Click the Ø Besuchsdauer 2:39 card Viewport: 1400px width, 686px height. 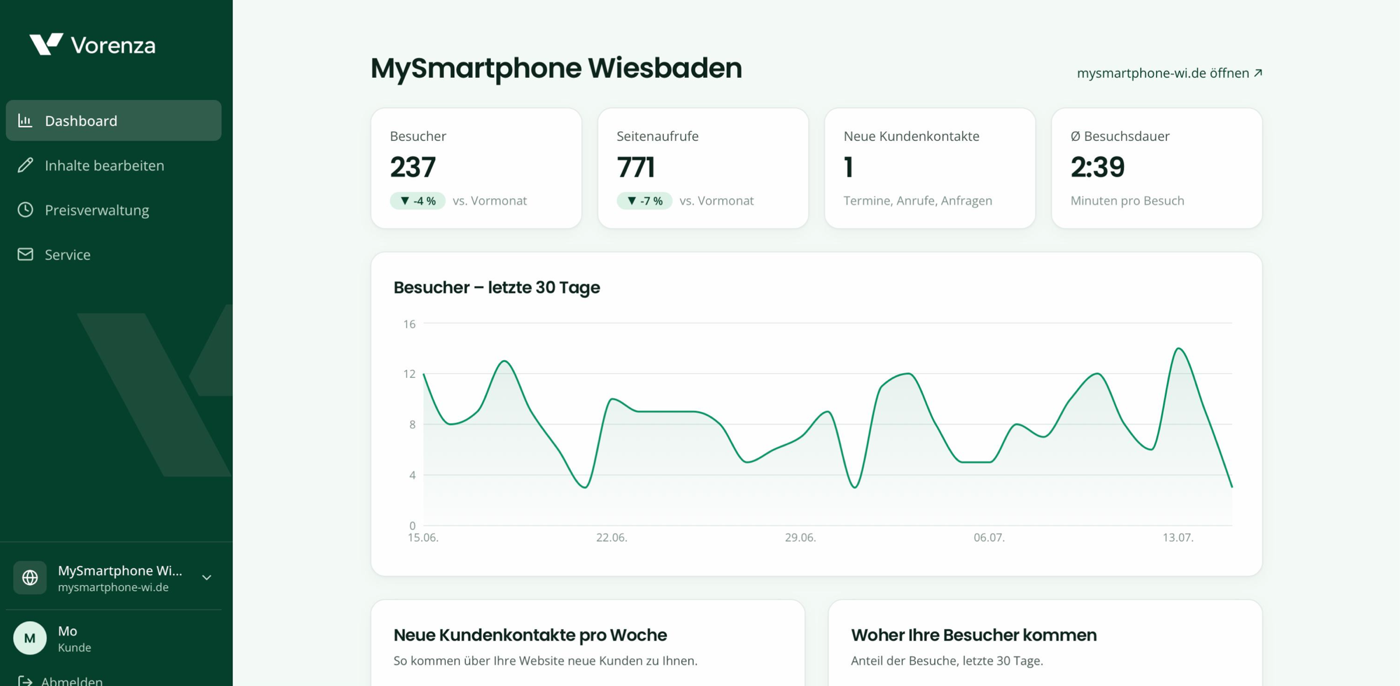[1157, 168]
